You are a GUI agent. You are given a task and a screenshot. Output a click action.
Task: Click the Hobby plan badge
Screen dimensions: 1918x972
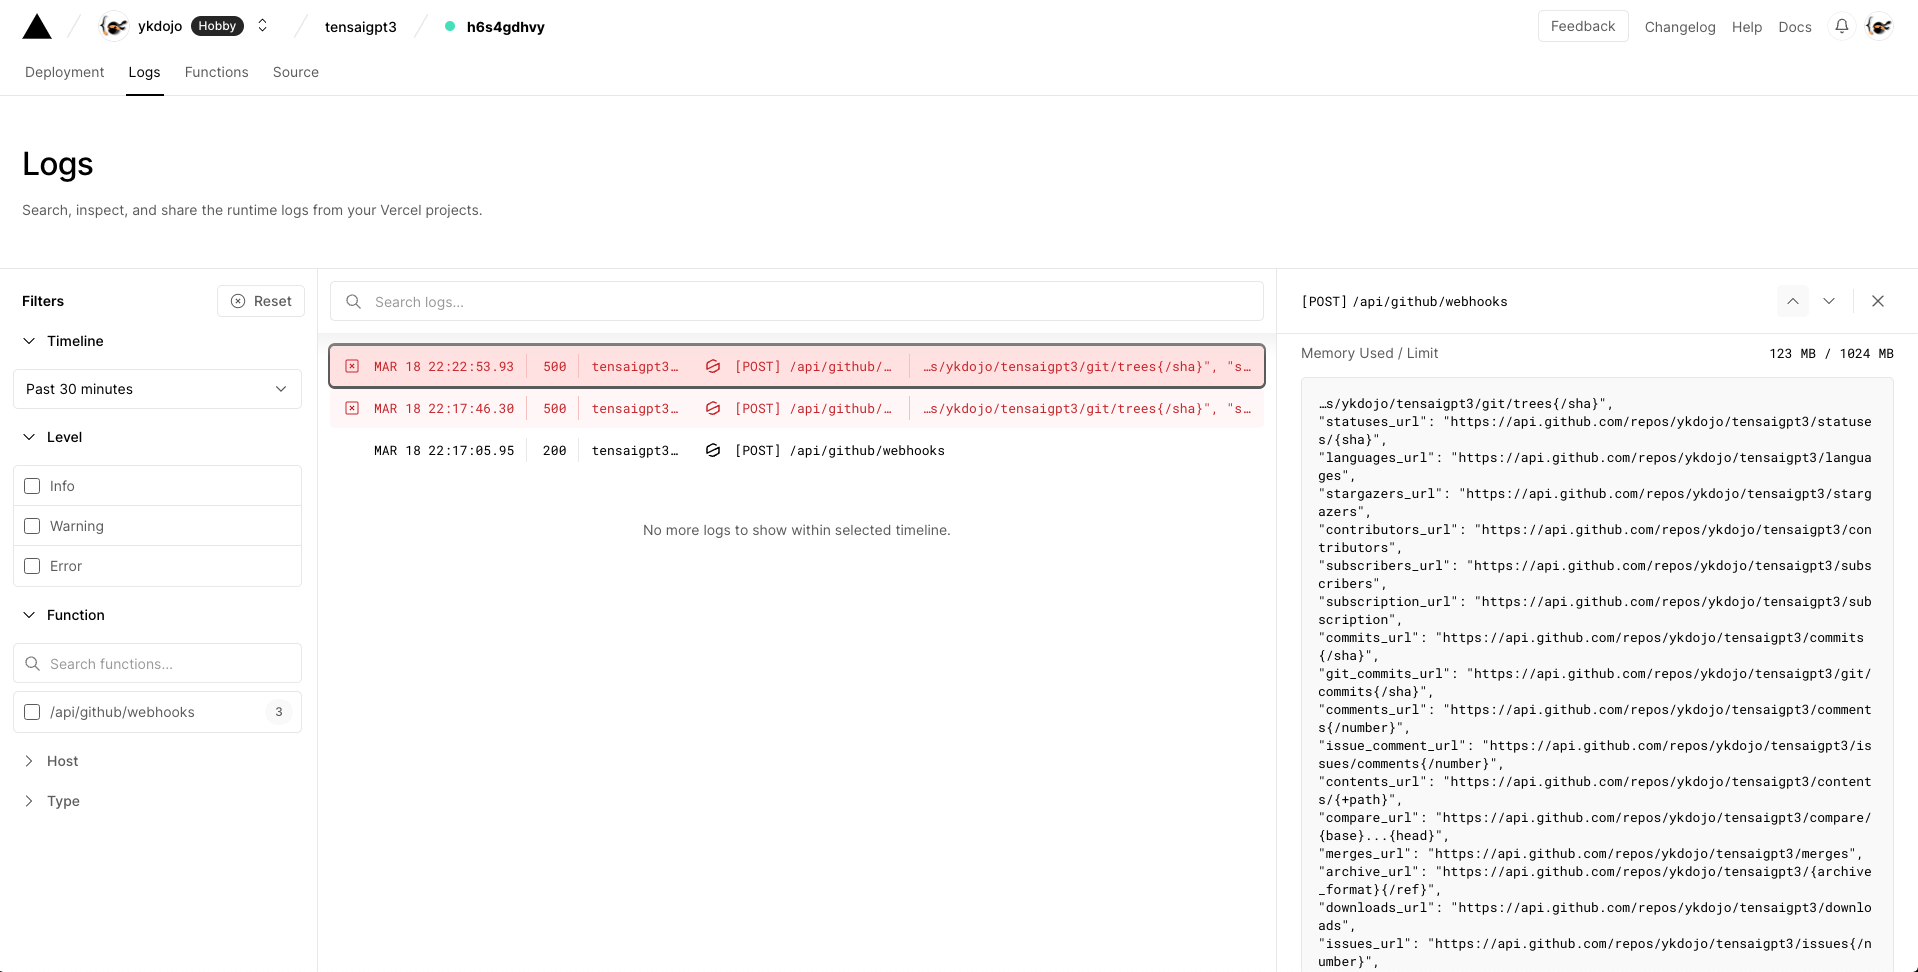pos(217,26)
